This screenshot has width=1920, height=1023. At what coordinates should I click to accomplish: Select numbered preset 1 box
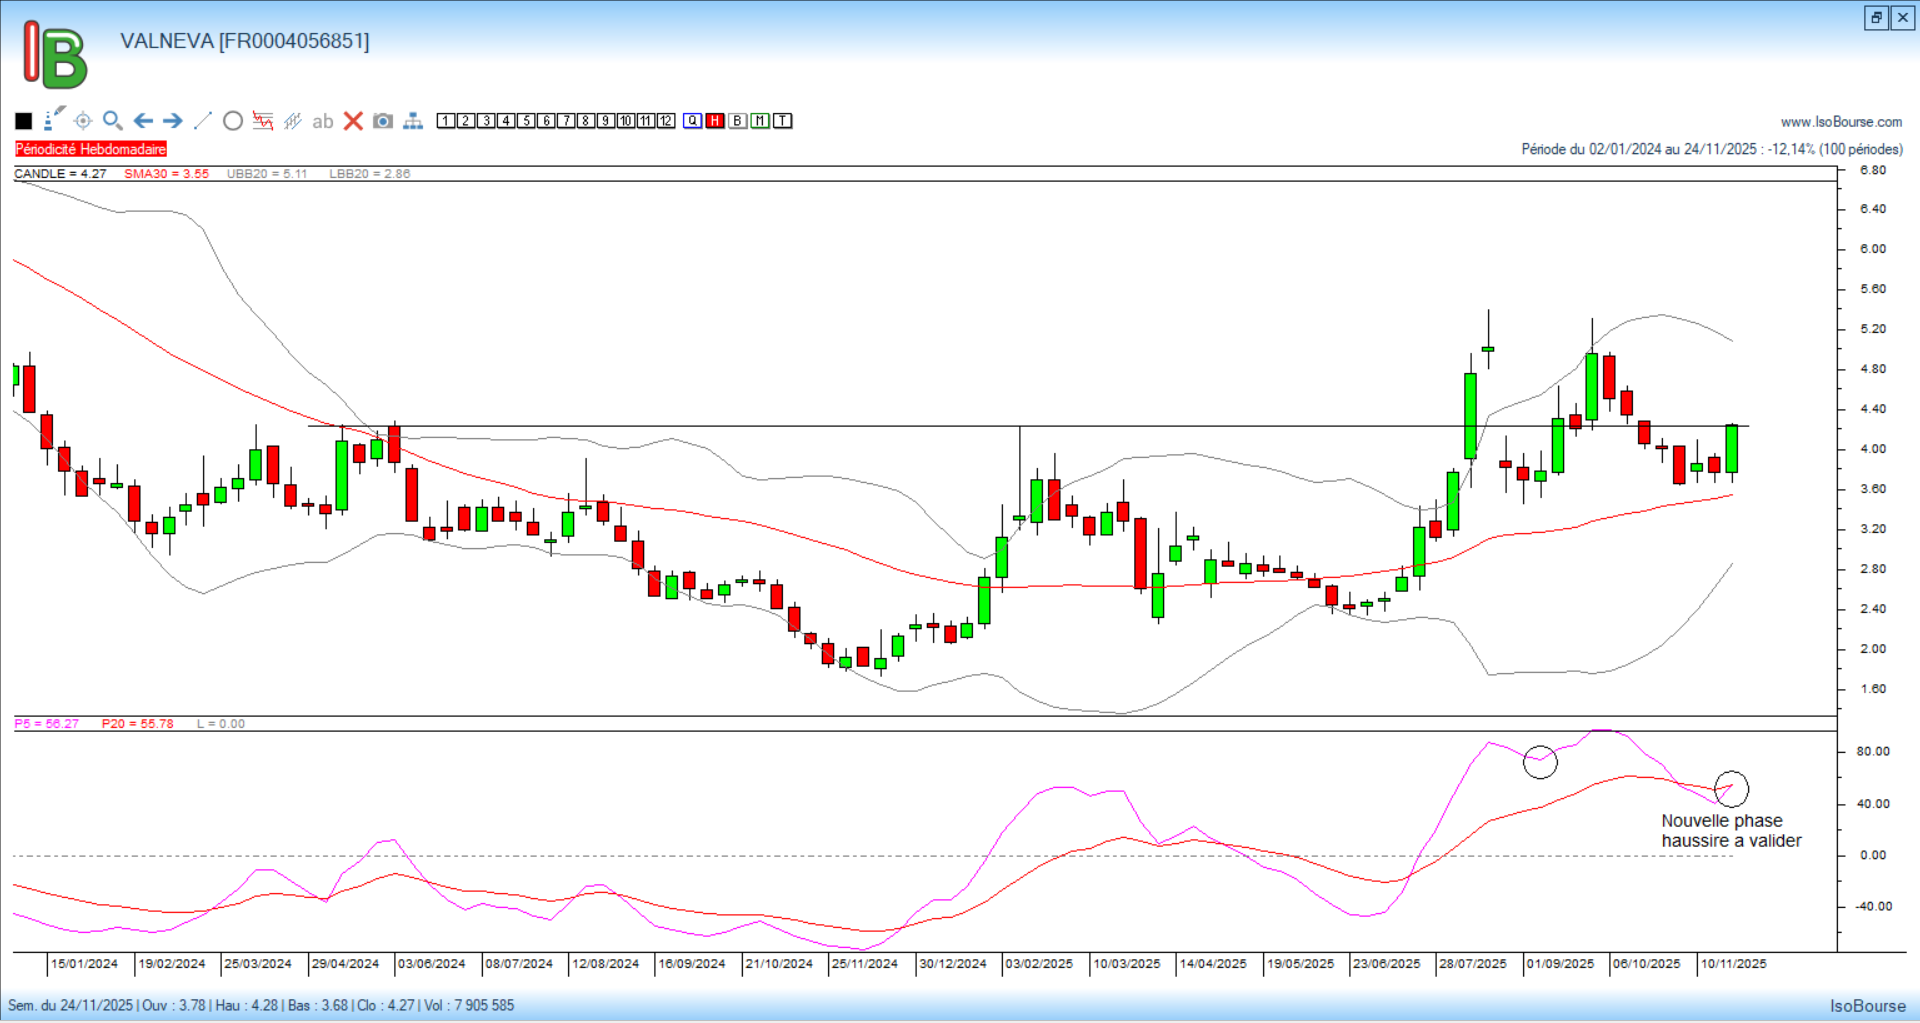[446, 121]
